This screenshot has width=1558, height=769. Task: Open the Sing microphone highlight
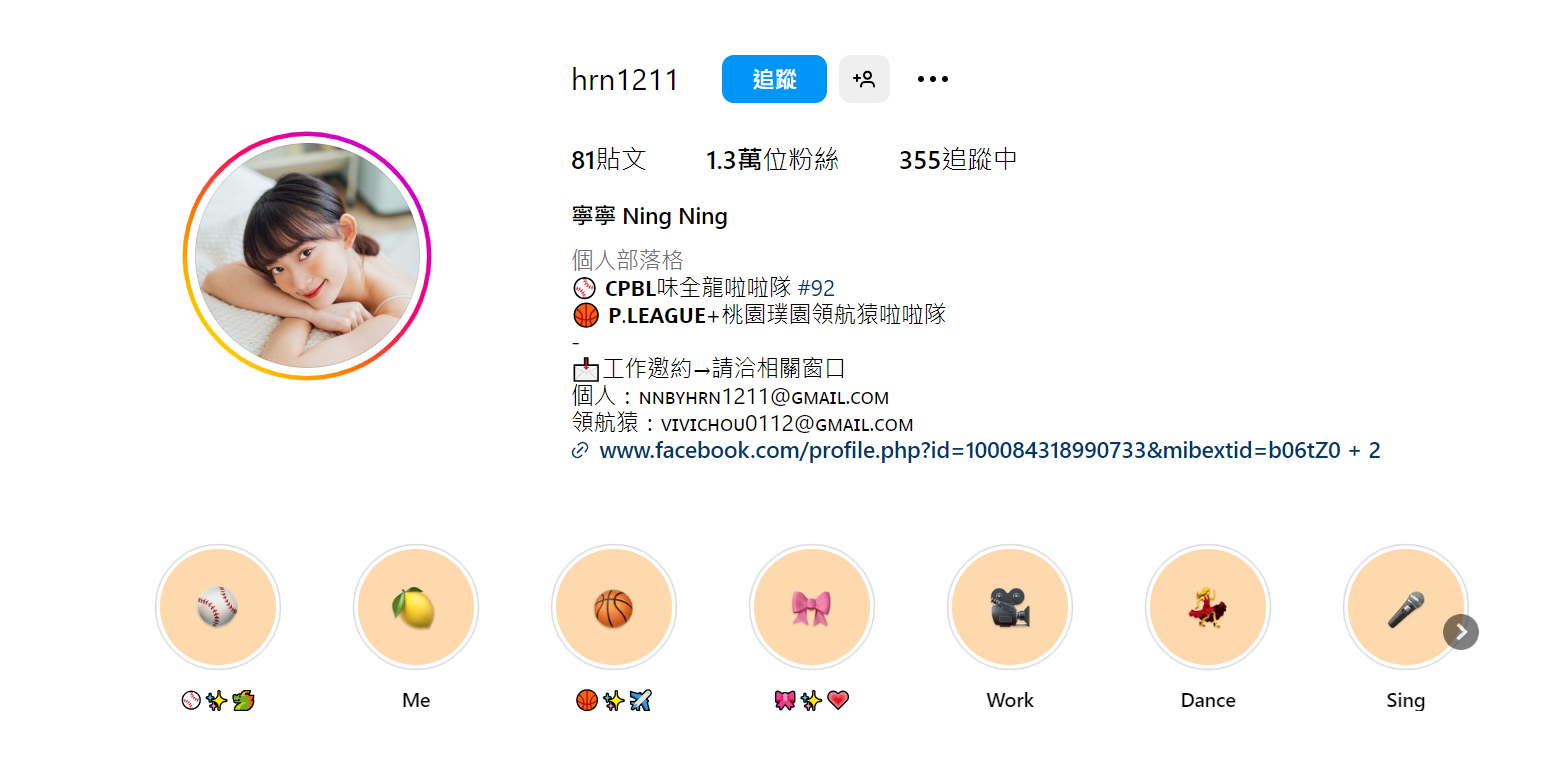pos(1406,607)
